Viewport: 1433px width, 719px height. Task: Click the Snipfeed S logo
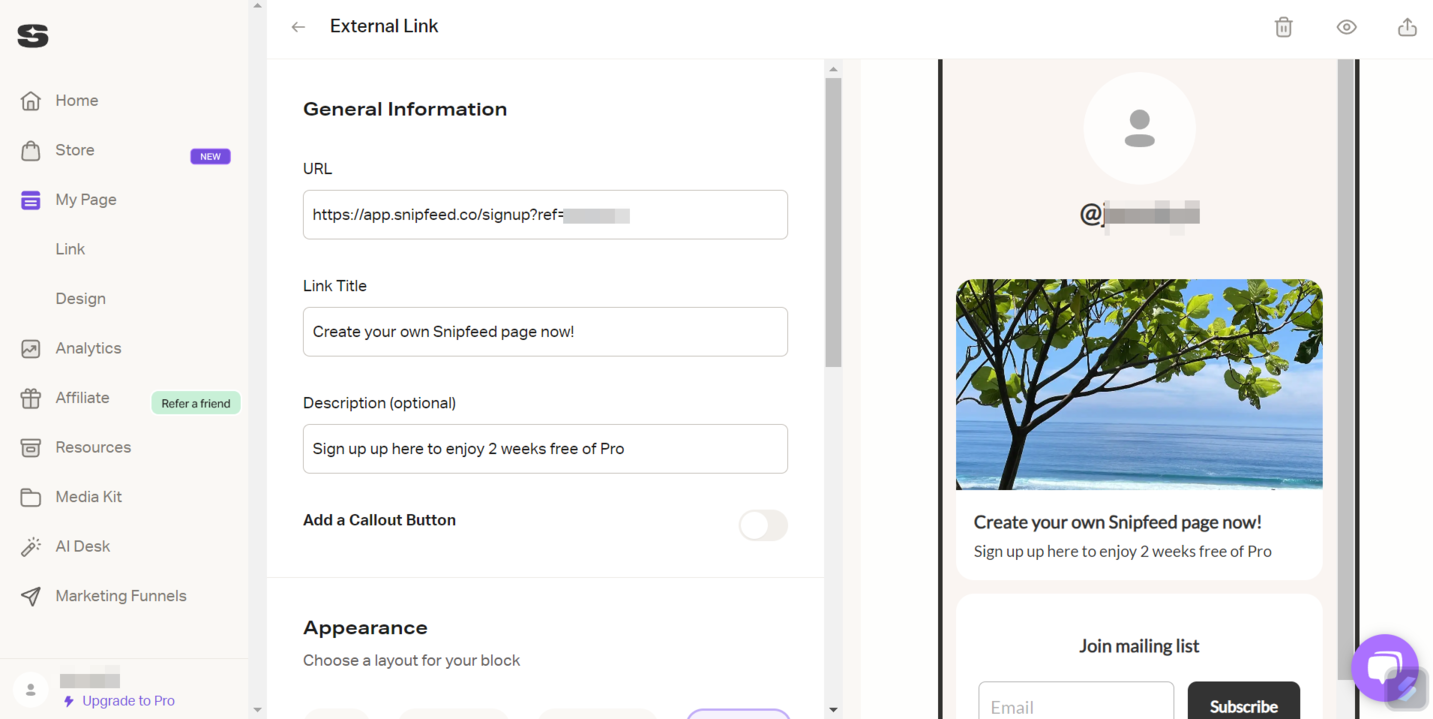tap(33, 36)
